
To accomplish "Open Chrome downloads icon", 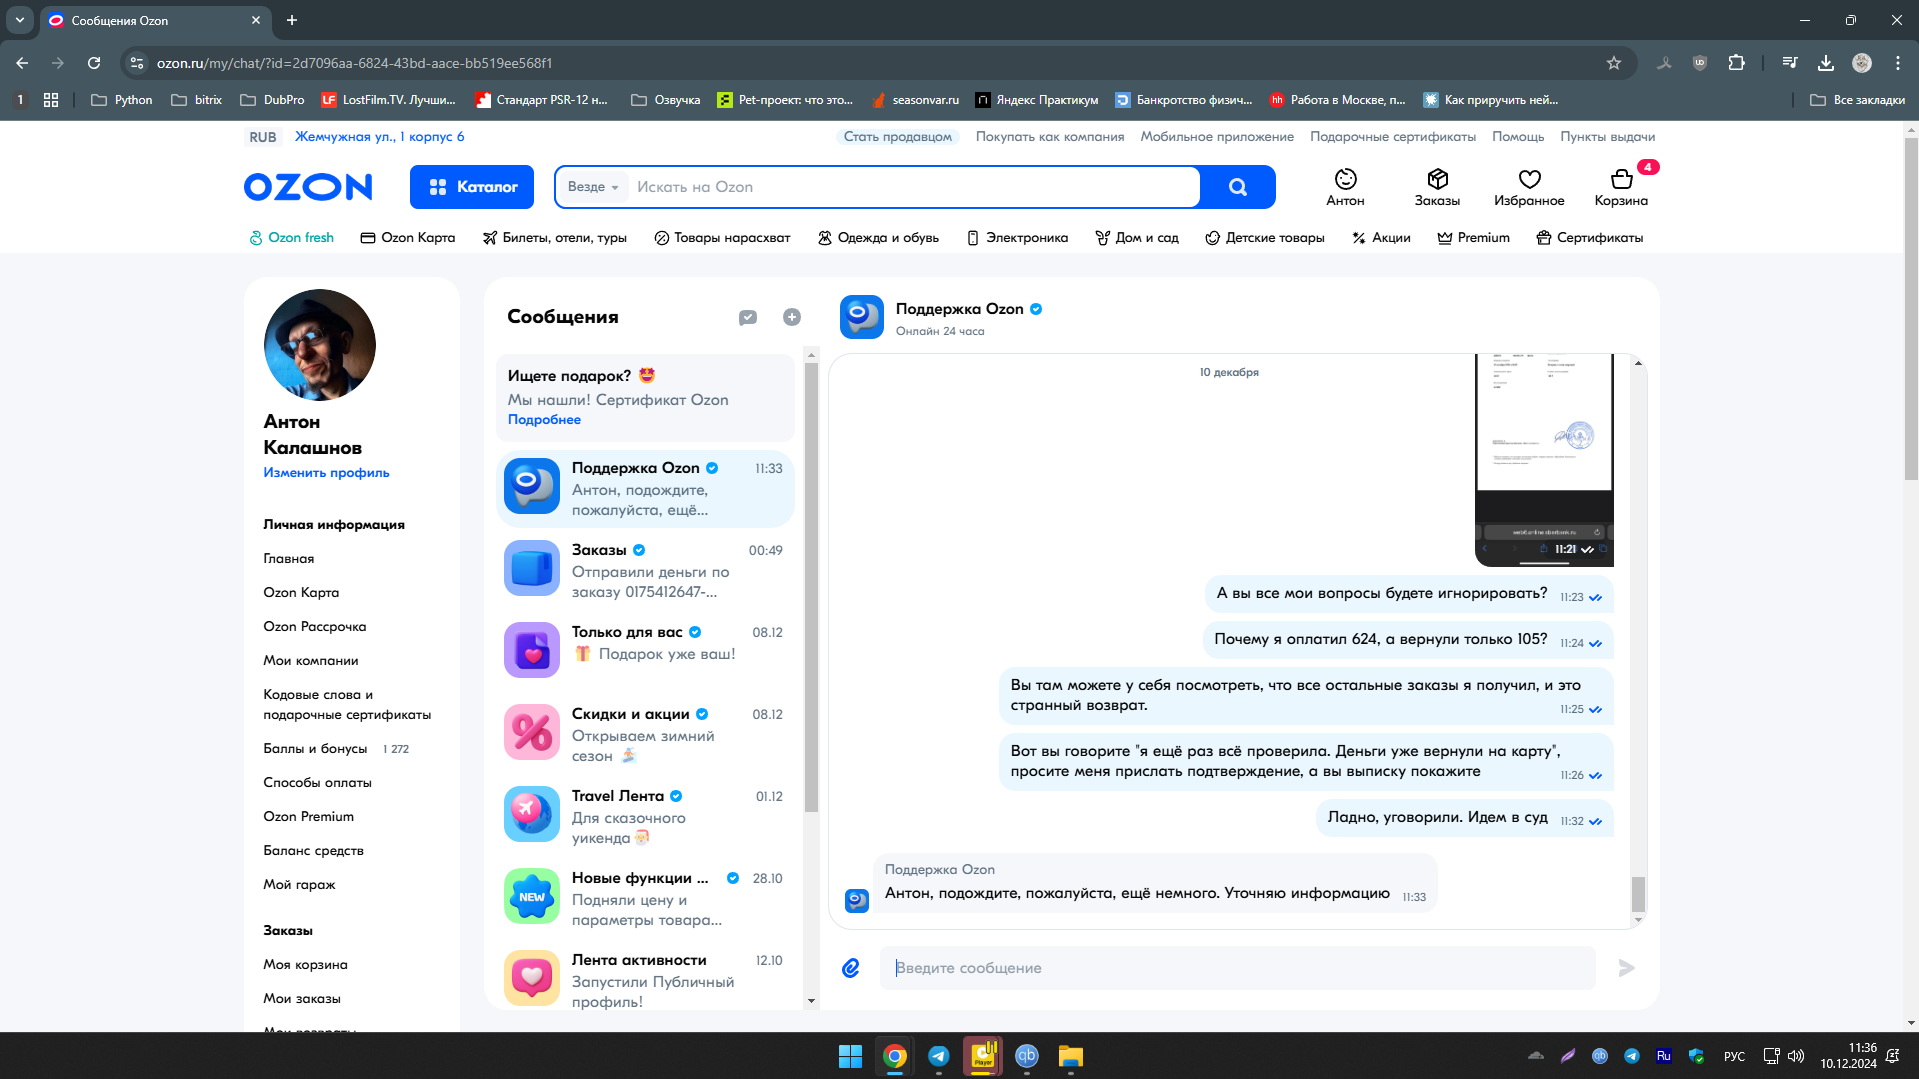I will pos(1826,63).
